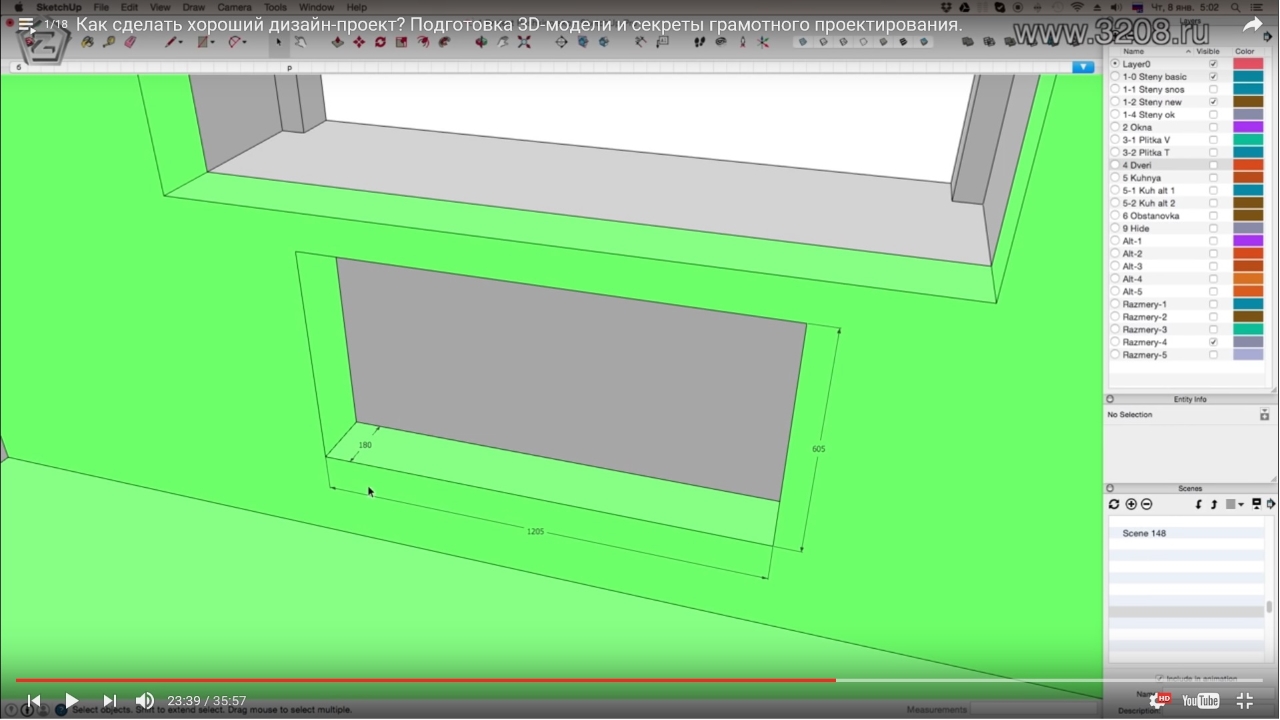Screen dimensions: 1280x720
Task: Mute the video volume speaker
Action: tap(145, 701)
